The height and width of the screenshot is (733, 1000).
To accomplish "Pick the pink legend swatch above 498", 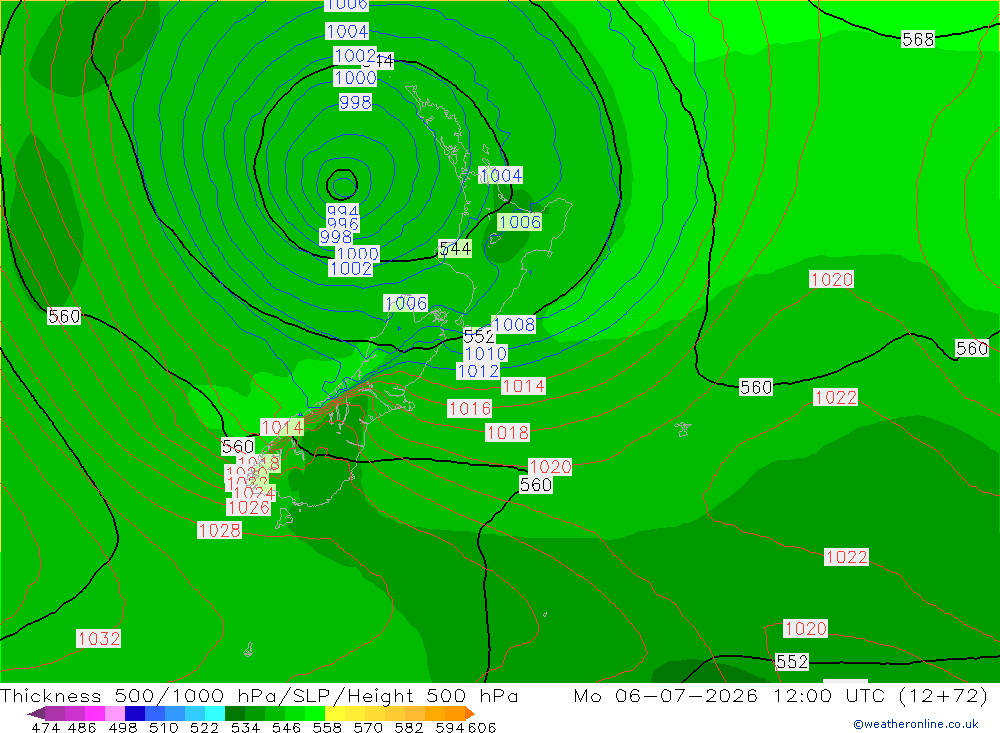I will point(115,713).
